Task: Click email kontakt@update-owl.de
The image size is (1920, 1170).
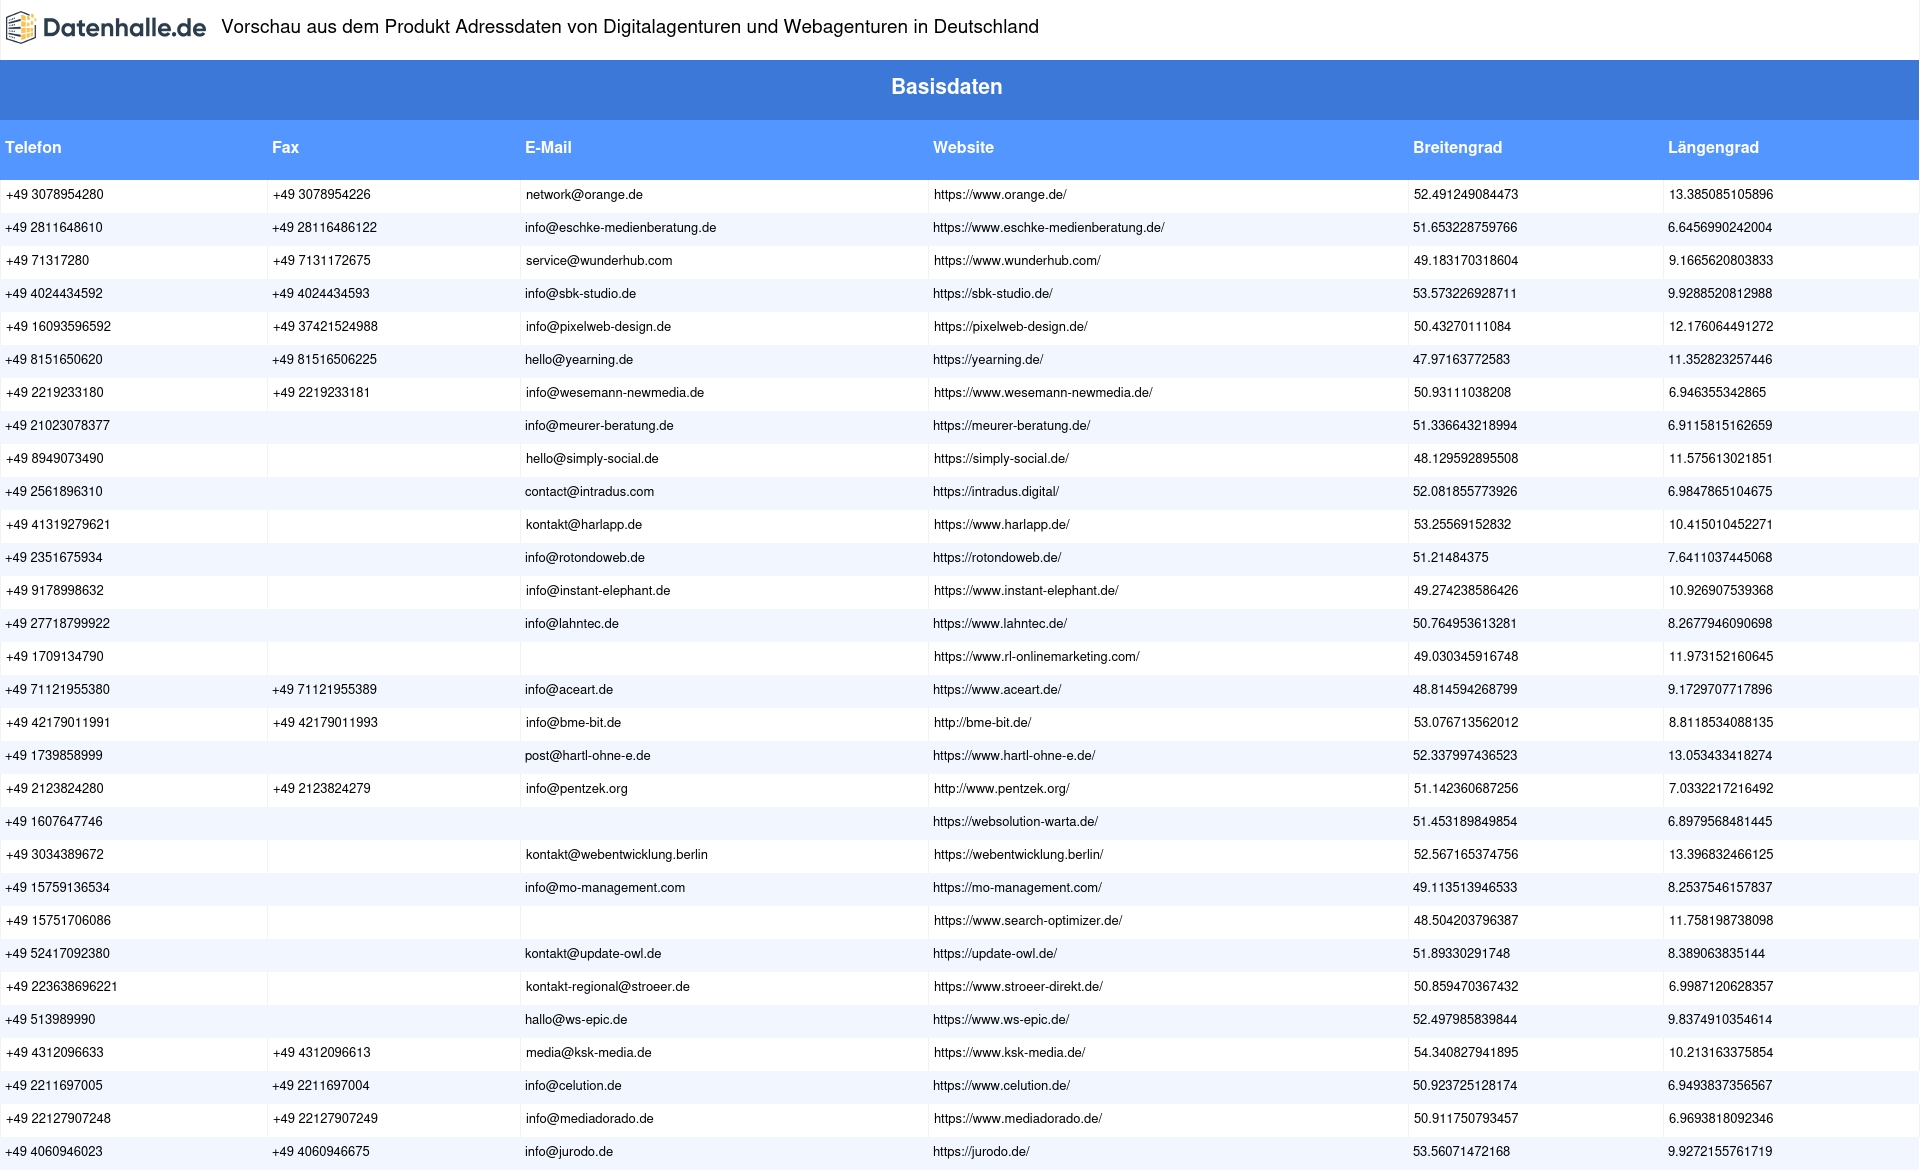Action: tap(593, 954)
